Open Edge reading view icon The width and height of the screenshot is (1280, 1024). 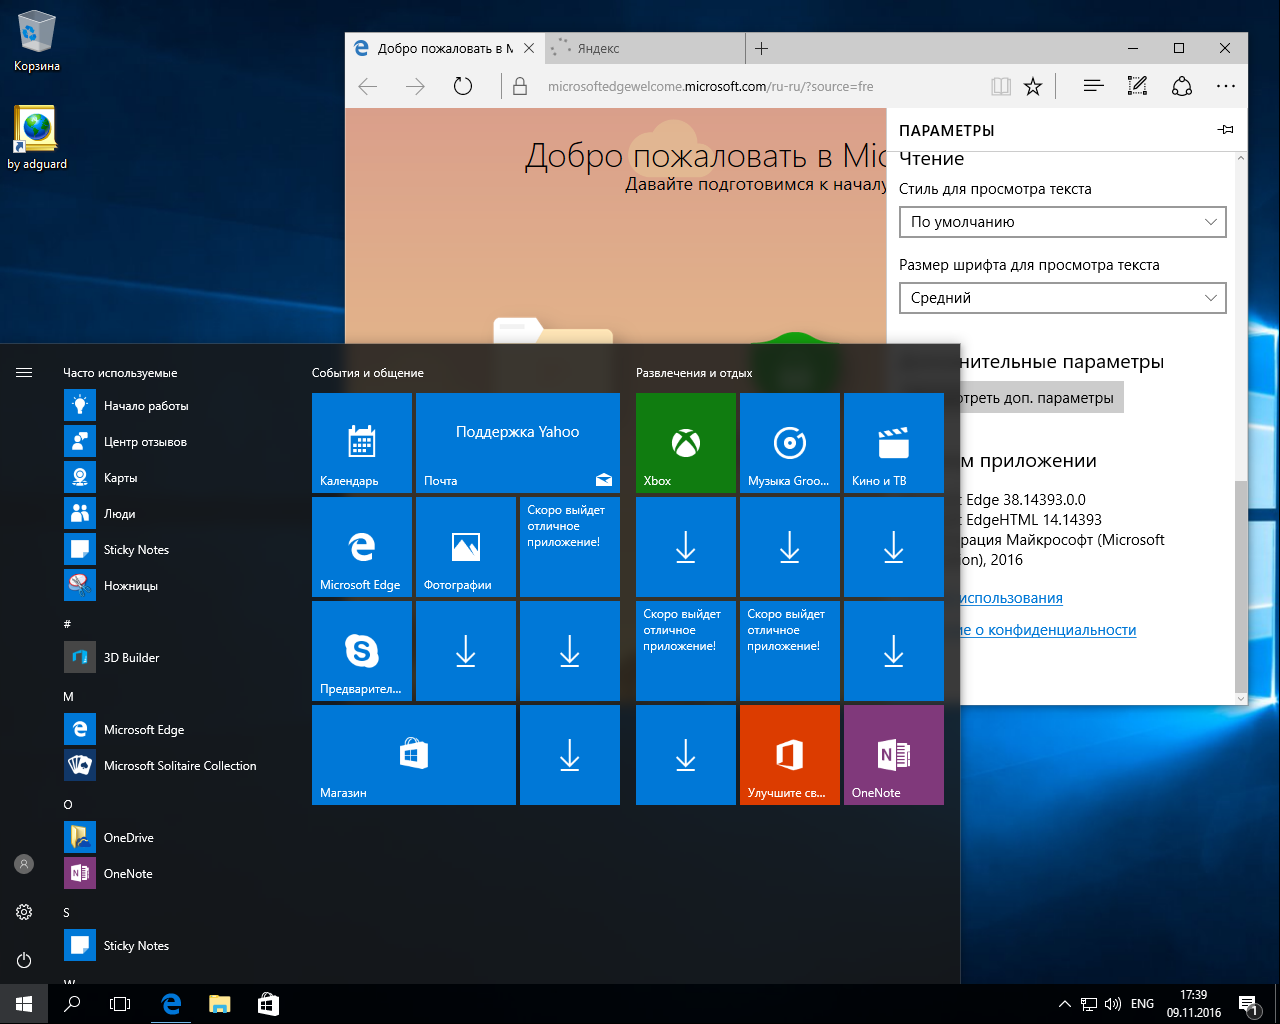(x=1001, y=87)
